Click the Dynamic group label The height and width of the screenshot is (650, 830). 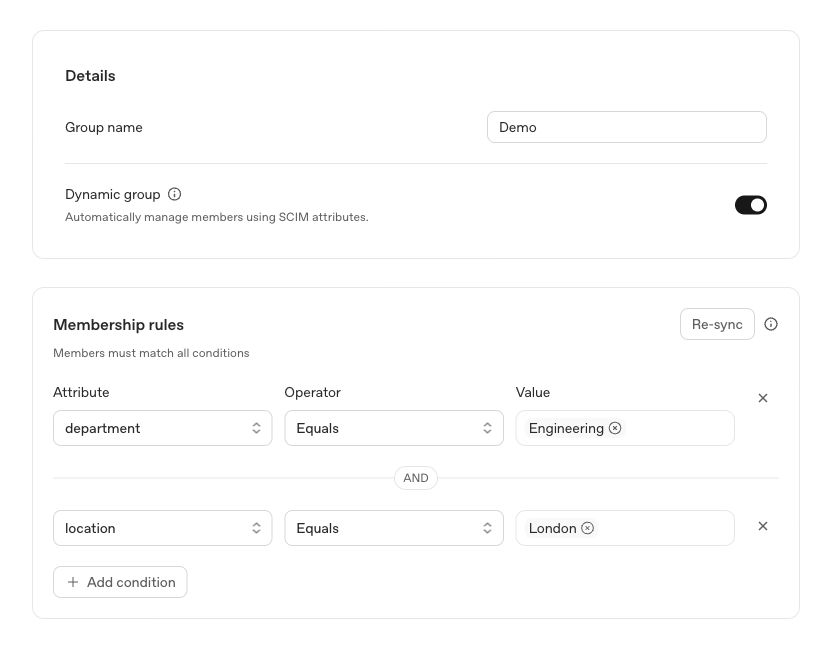coord(113,195)
